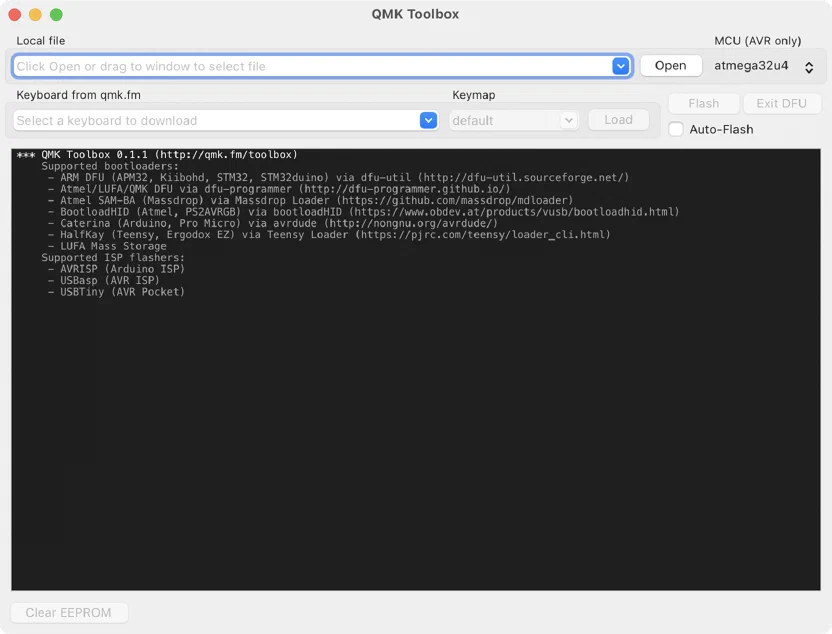Click the MCU (AVR only) label
Viewport: 832px width, 634px height.
758,41
